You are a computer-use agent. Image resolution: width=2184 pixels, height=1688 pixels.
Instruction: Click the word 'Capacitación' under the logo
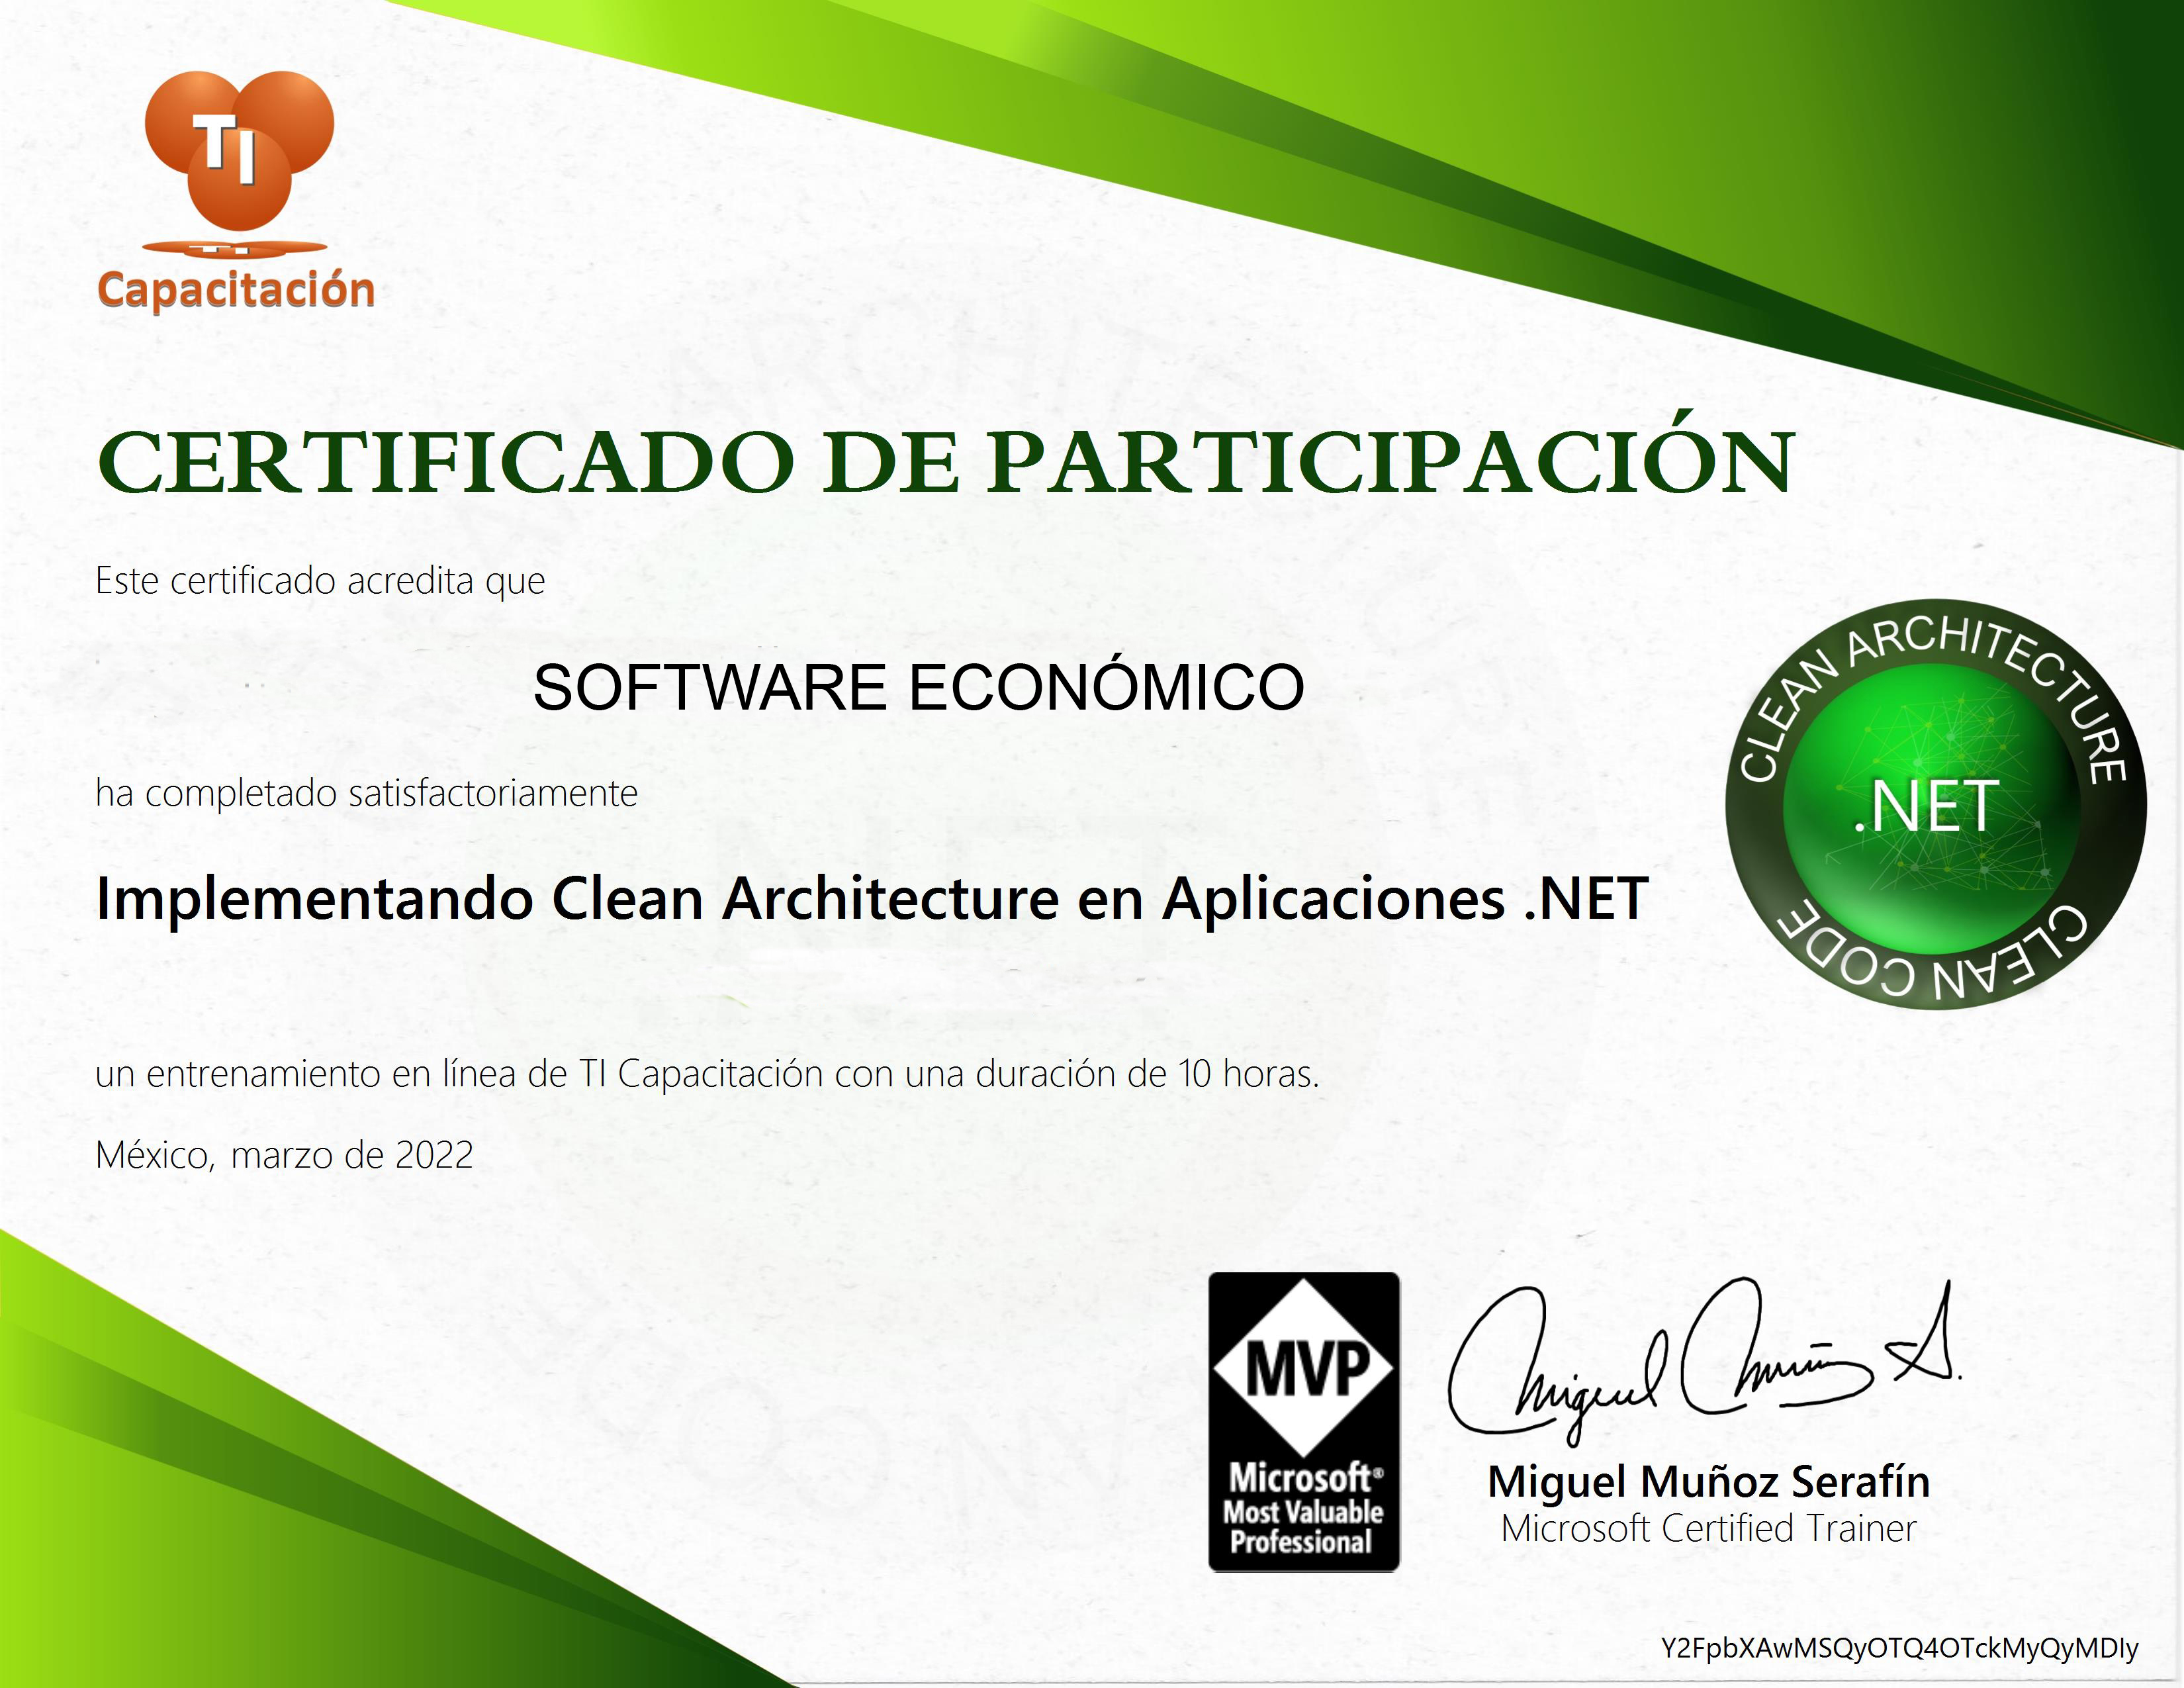point(236,290)
